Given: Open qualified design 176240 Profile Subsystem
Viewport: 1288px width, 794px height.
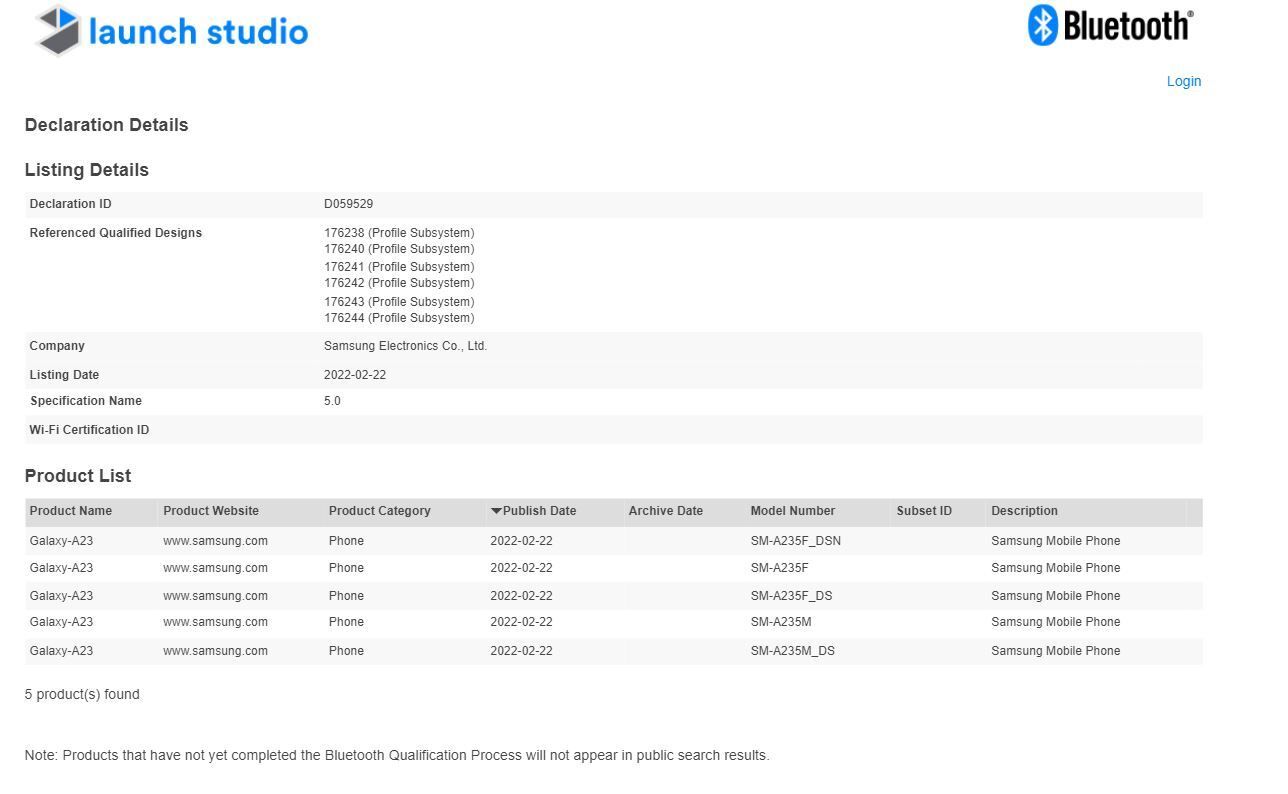Looking at the screenshot, I should pos(399,249).
